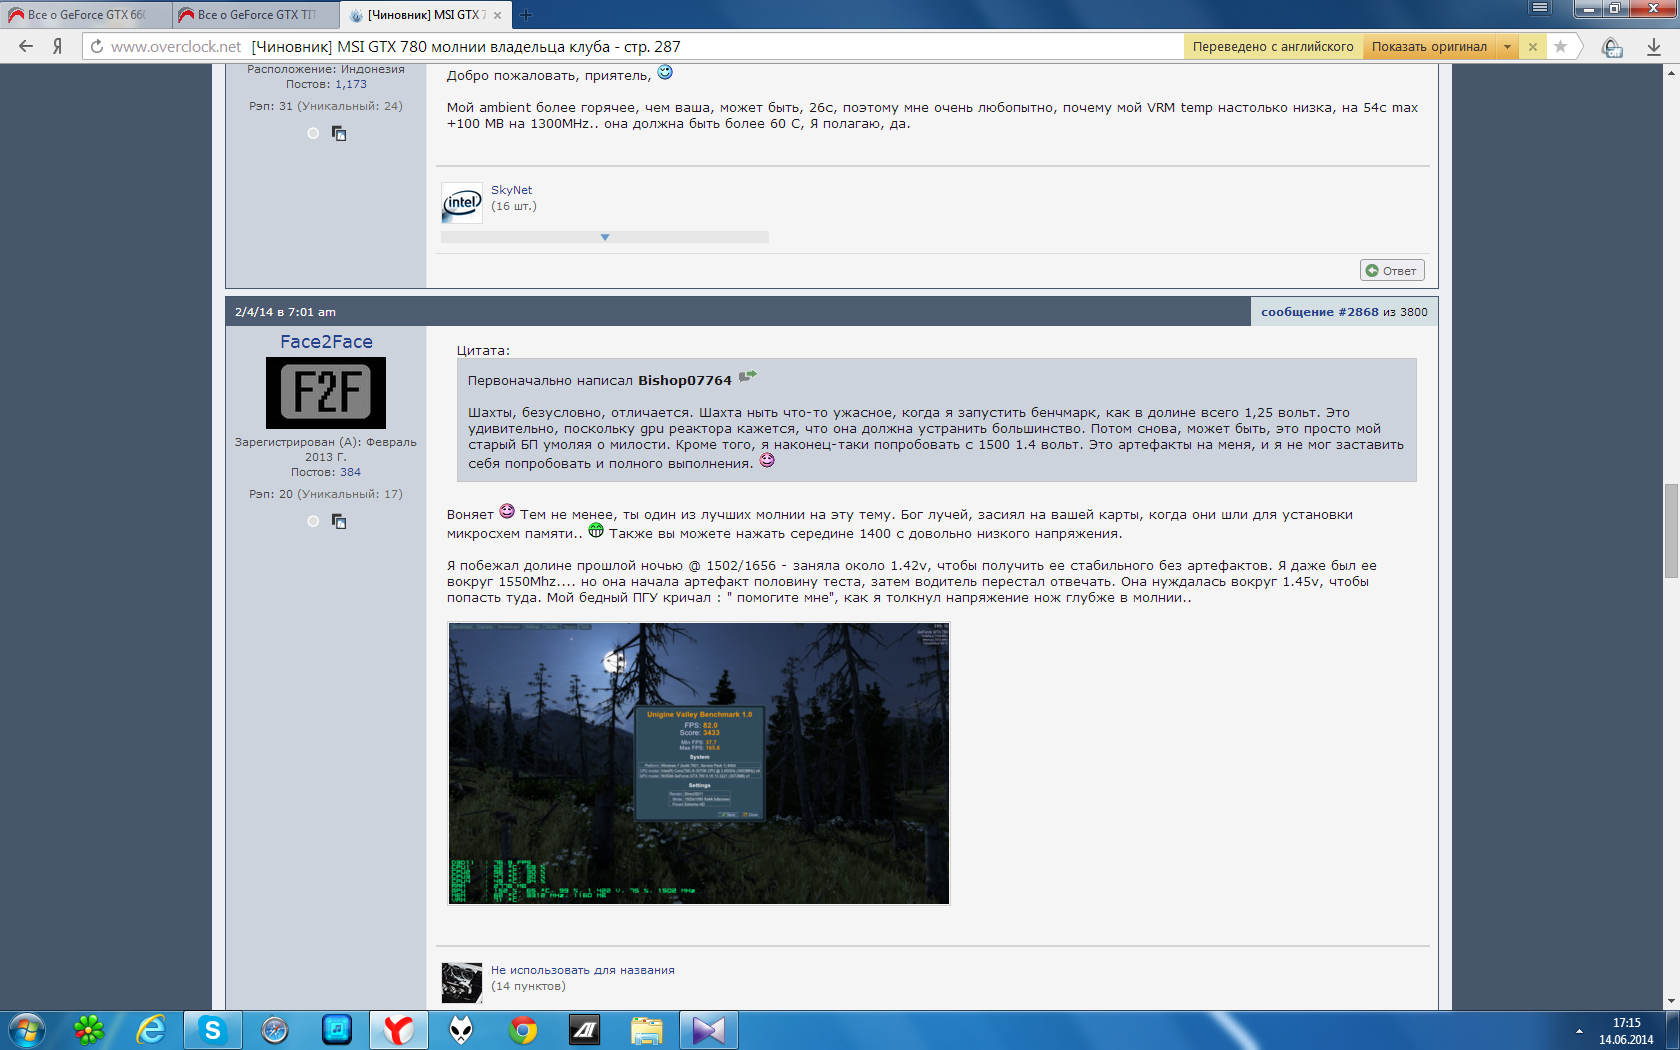Click Показать оригинал to show original text
Screen dimensions: 1680x1050
pyautogui.click(x=1429, y=47)
